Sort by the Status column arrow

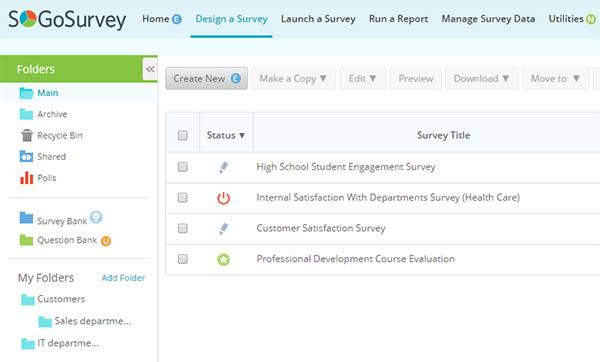242,135
